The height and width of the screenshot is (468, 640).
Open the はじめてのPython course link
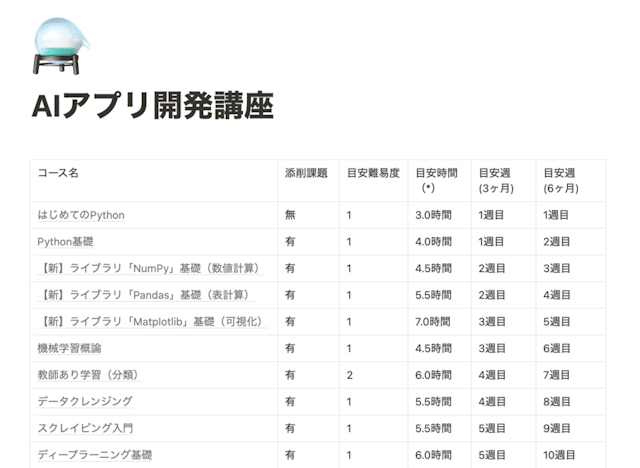coord(81,215)
